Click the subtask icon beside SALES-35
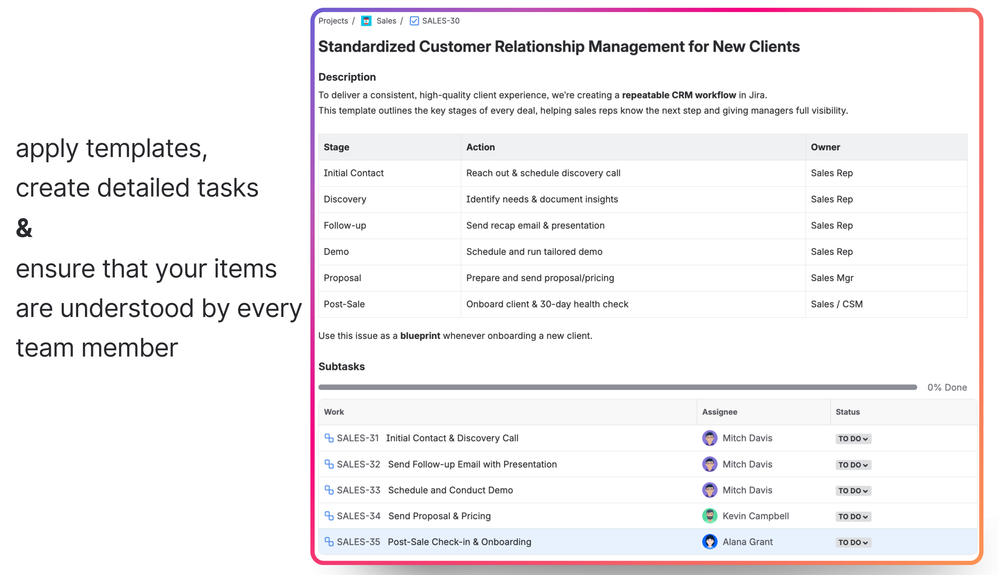The image size is (998, 575). [329, 542]
